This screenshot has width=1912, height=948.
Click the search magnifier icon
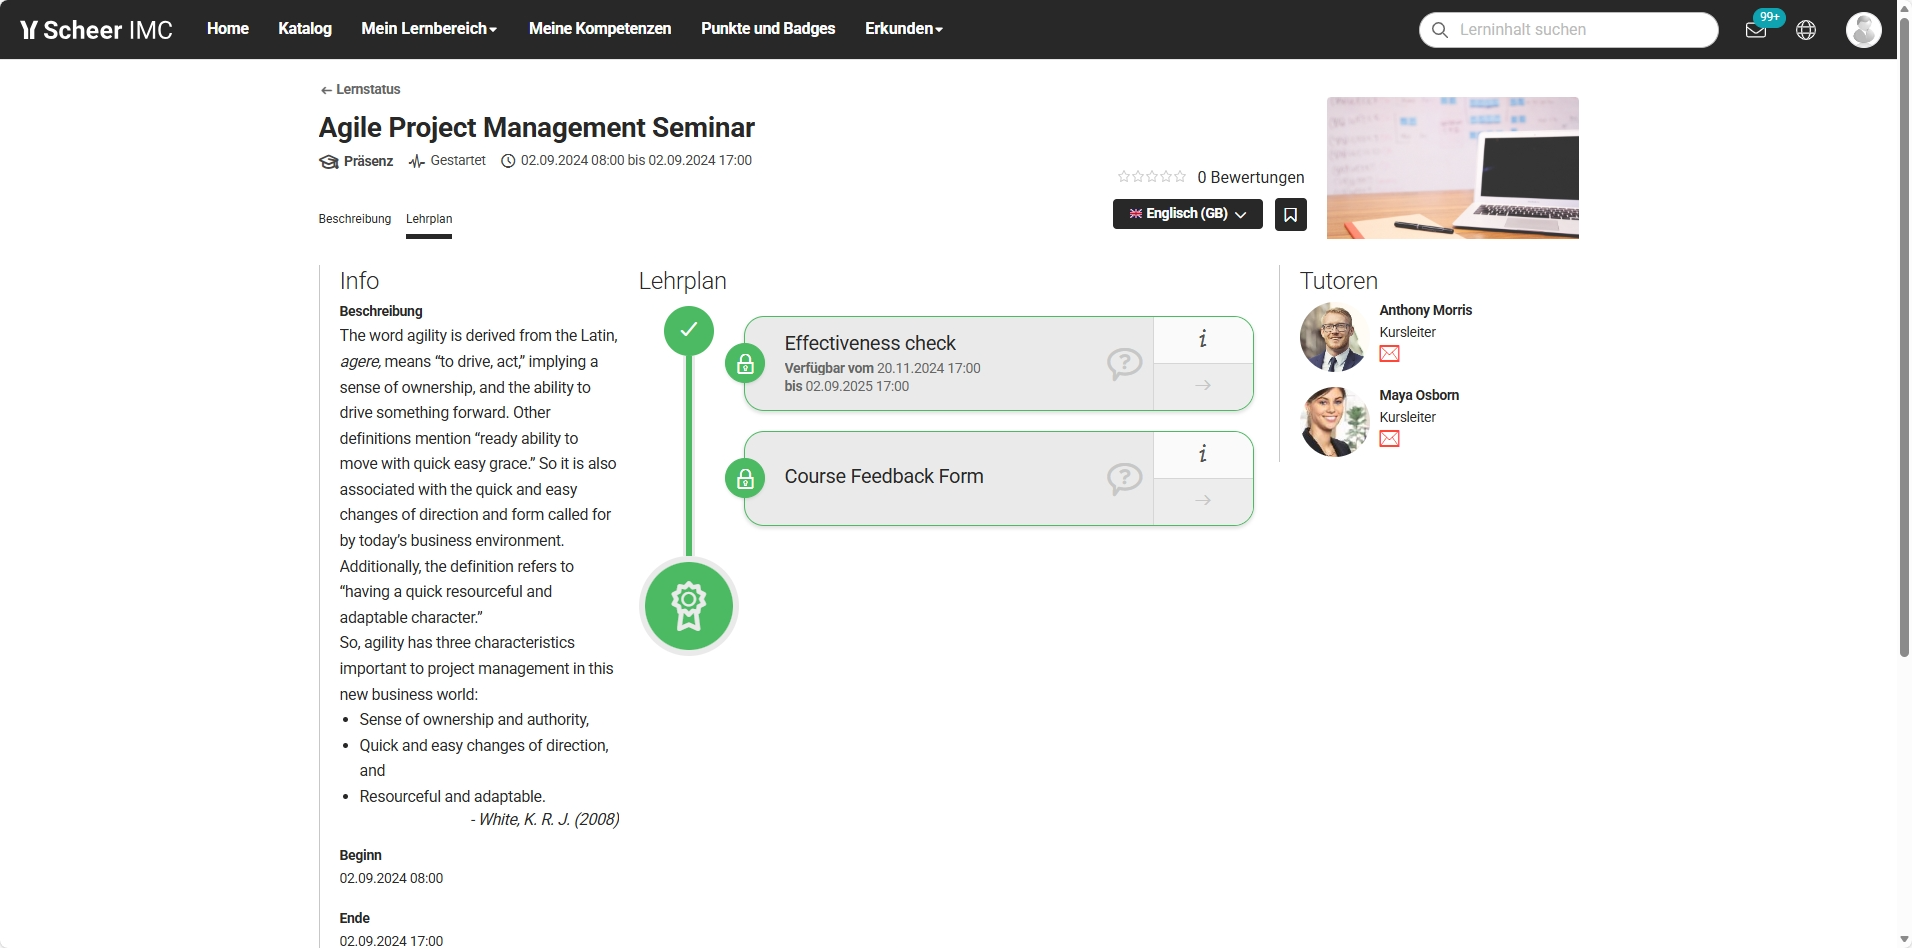1440,30
